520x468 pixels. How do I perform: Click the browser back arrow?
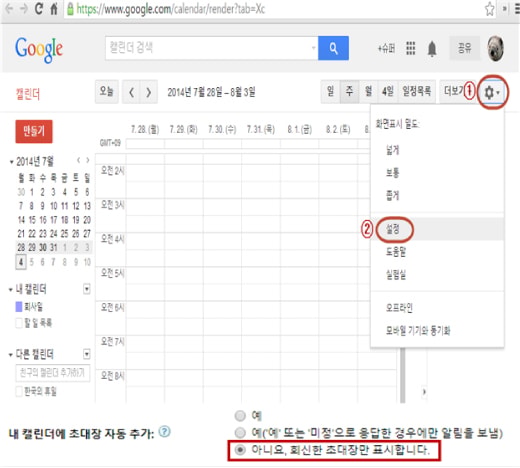[x=9, y=9]
